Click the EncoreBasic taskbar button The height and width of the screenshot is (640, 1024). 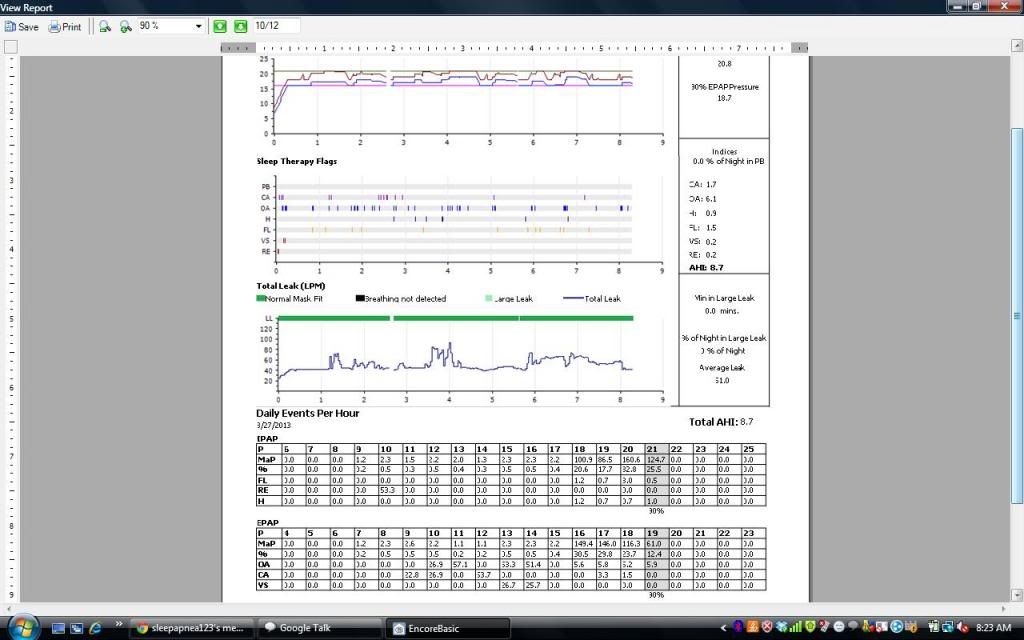pos(447,628)
